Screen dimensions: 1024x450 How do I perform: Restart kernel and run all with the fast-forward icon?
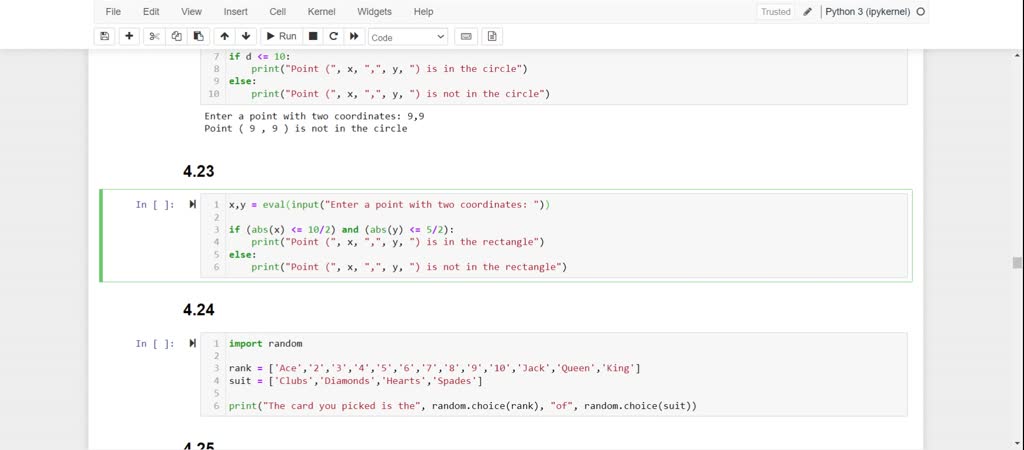pos(354,37)
